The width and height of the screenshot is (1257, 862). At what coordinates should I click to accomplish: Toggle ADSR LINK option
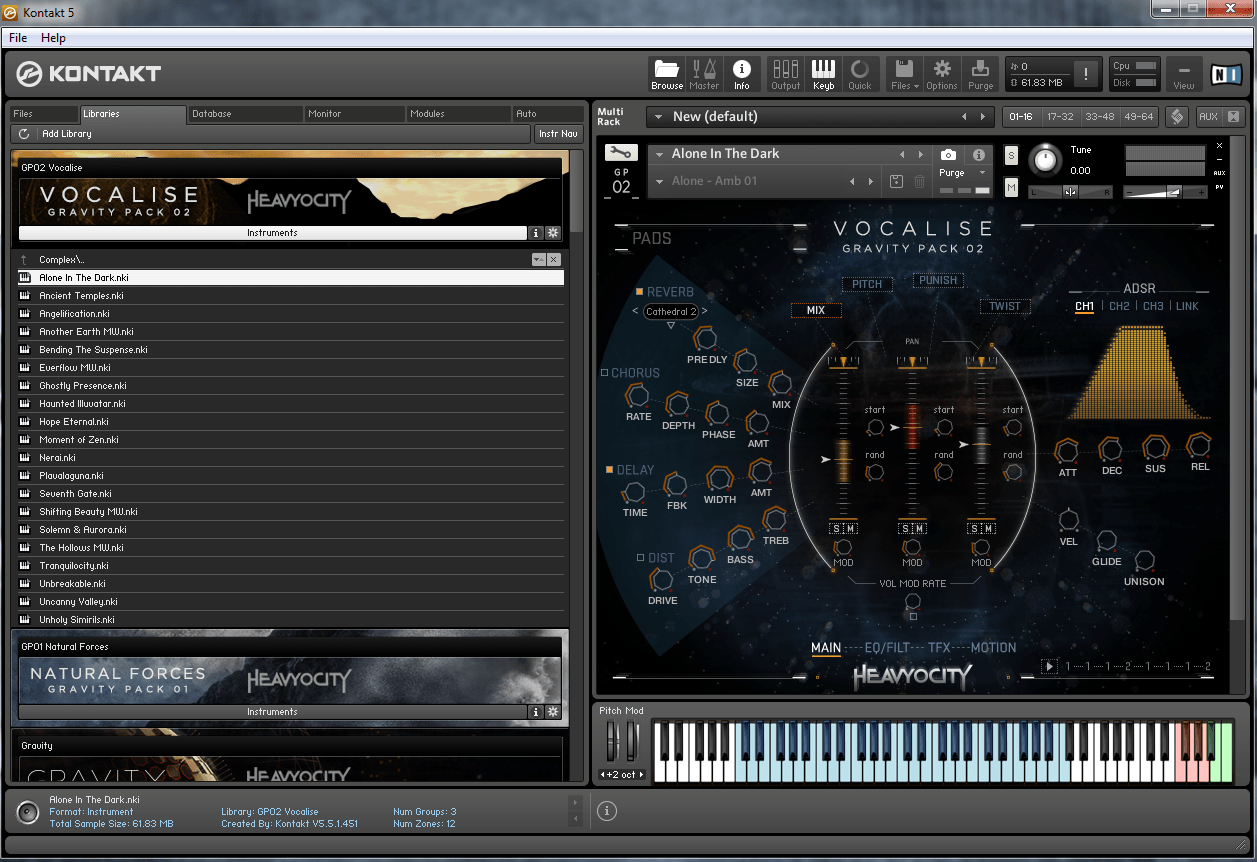1187,306
